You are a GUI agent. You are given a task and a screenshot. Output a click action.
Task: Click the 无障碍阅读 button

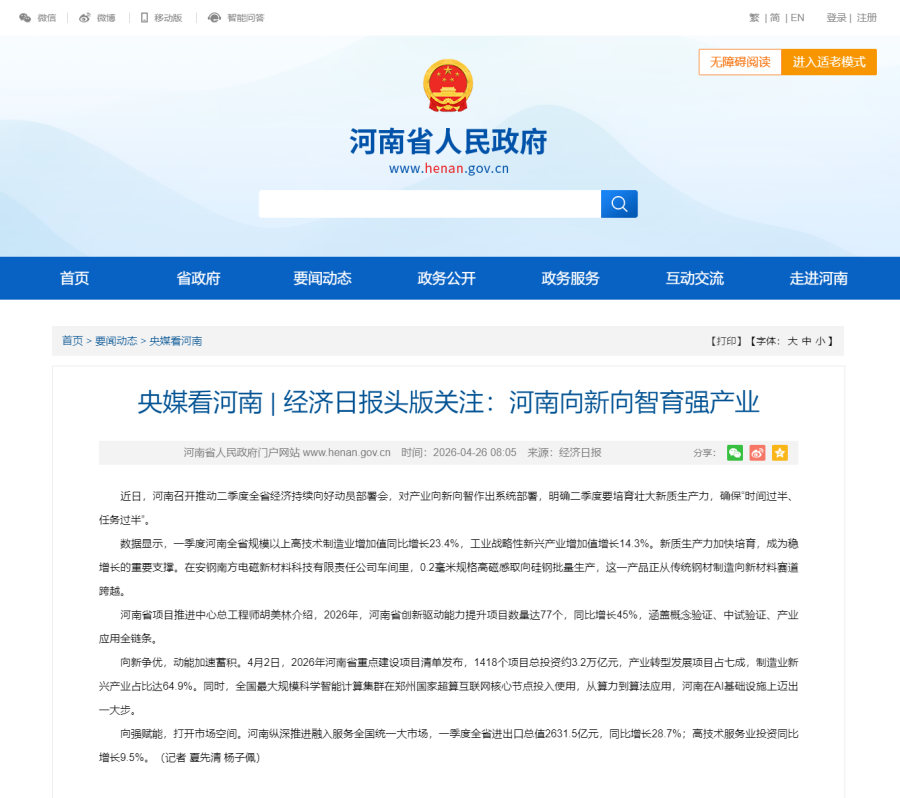pos(740,62)
